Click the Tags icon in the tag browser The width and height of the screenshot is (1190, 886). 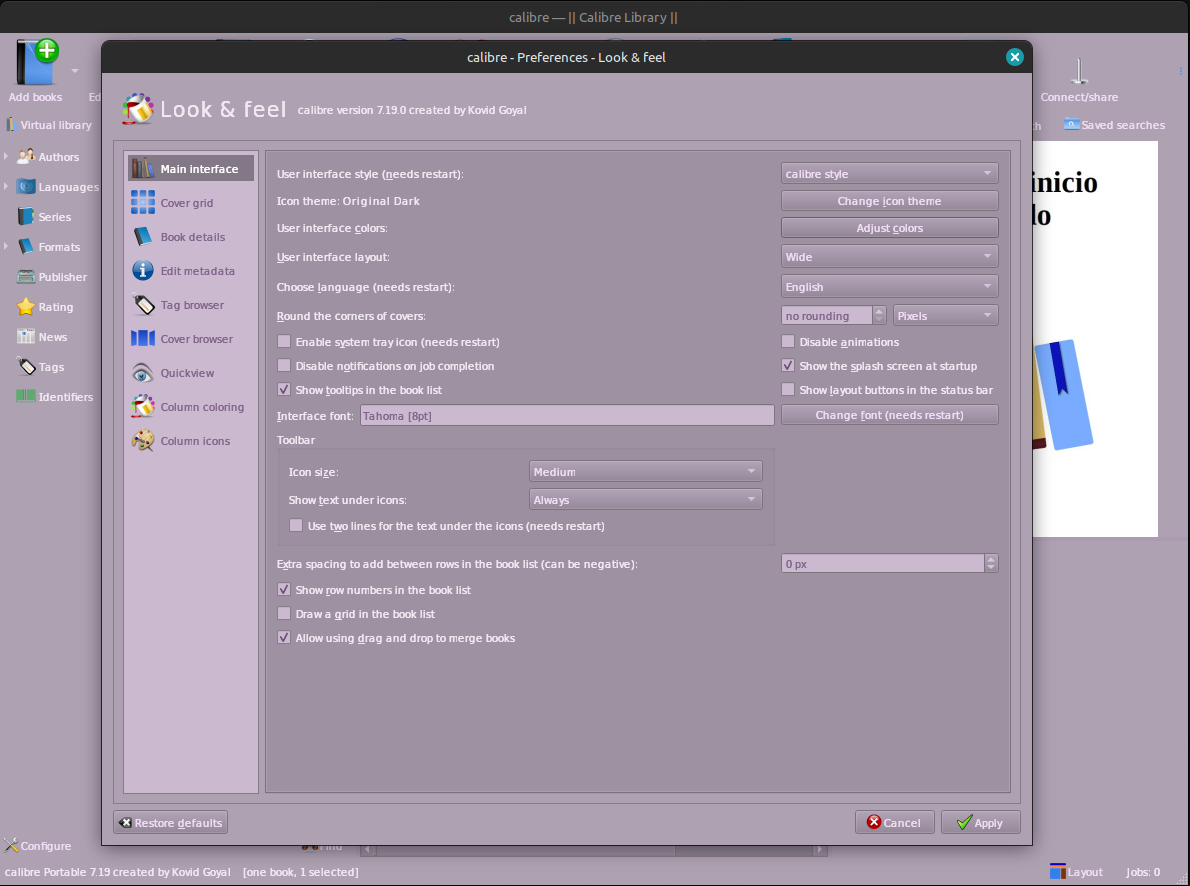click(x=26, y=367)
